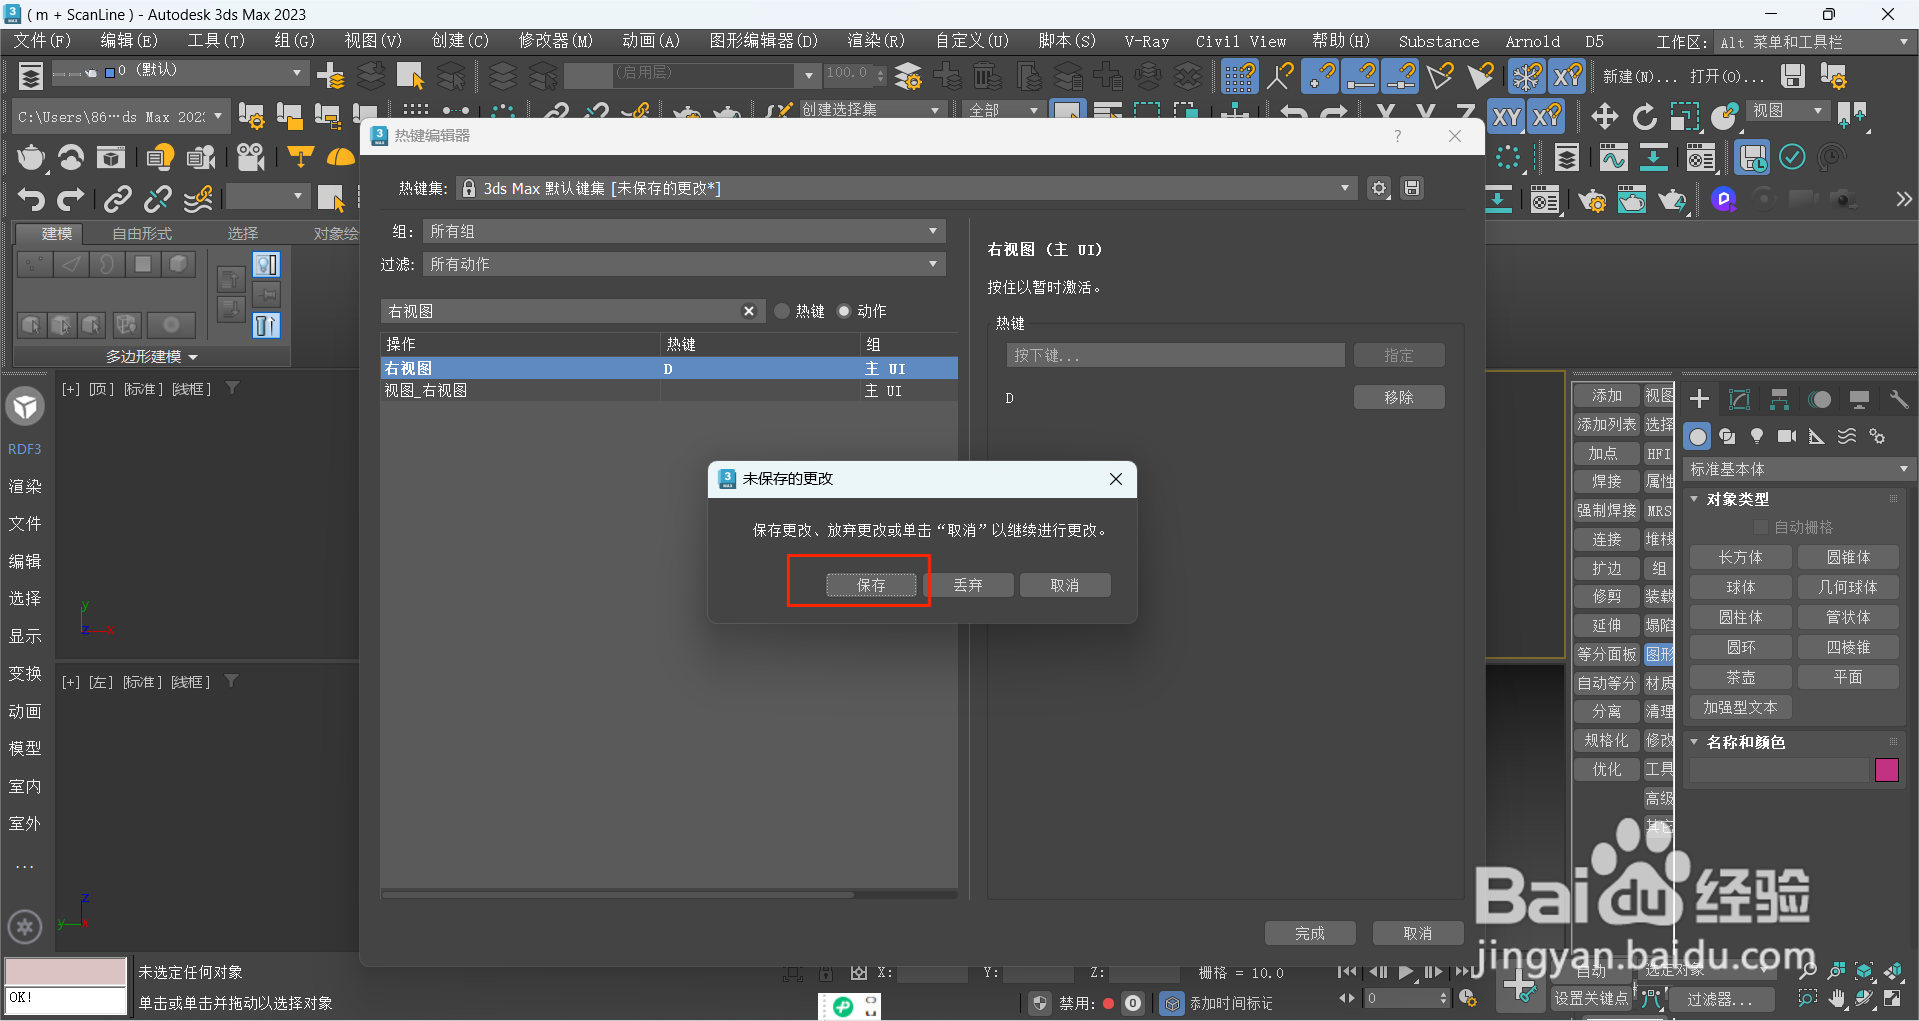
Task: Activate the Rotate tool
Action: (x=1645, y=116)
